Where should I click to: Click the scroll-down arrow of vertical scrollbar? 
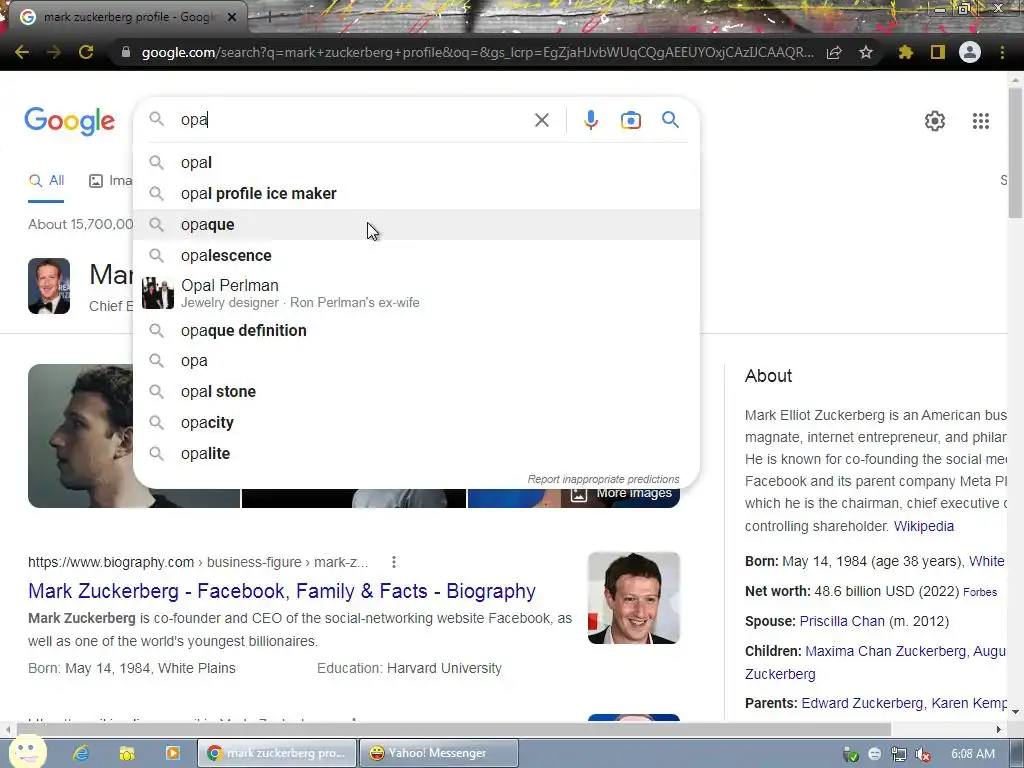[1015, 711]
